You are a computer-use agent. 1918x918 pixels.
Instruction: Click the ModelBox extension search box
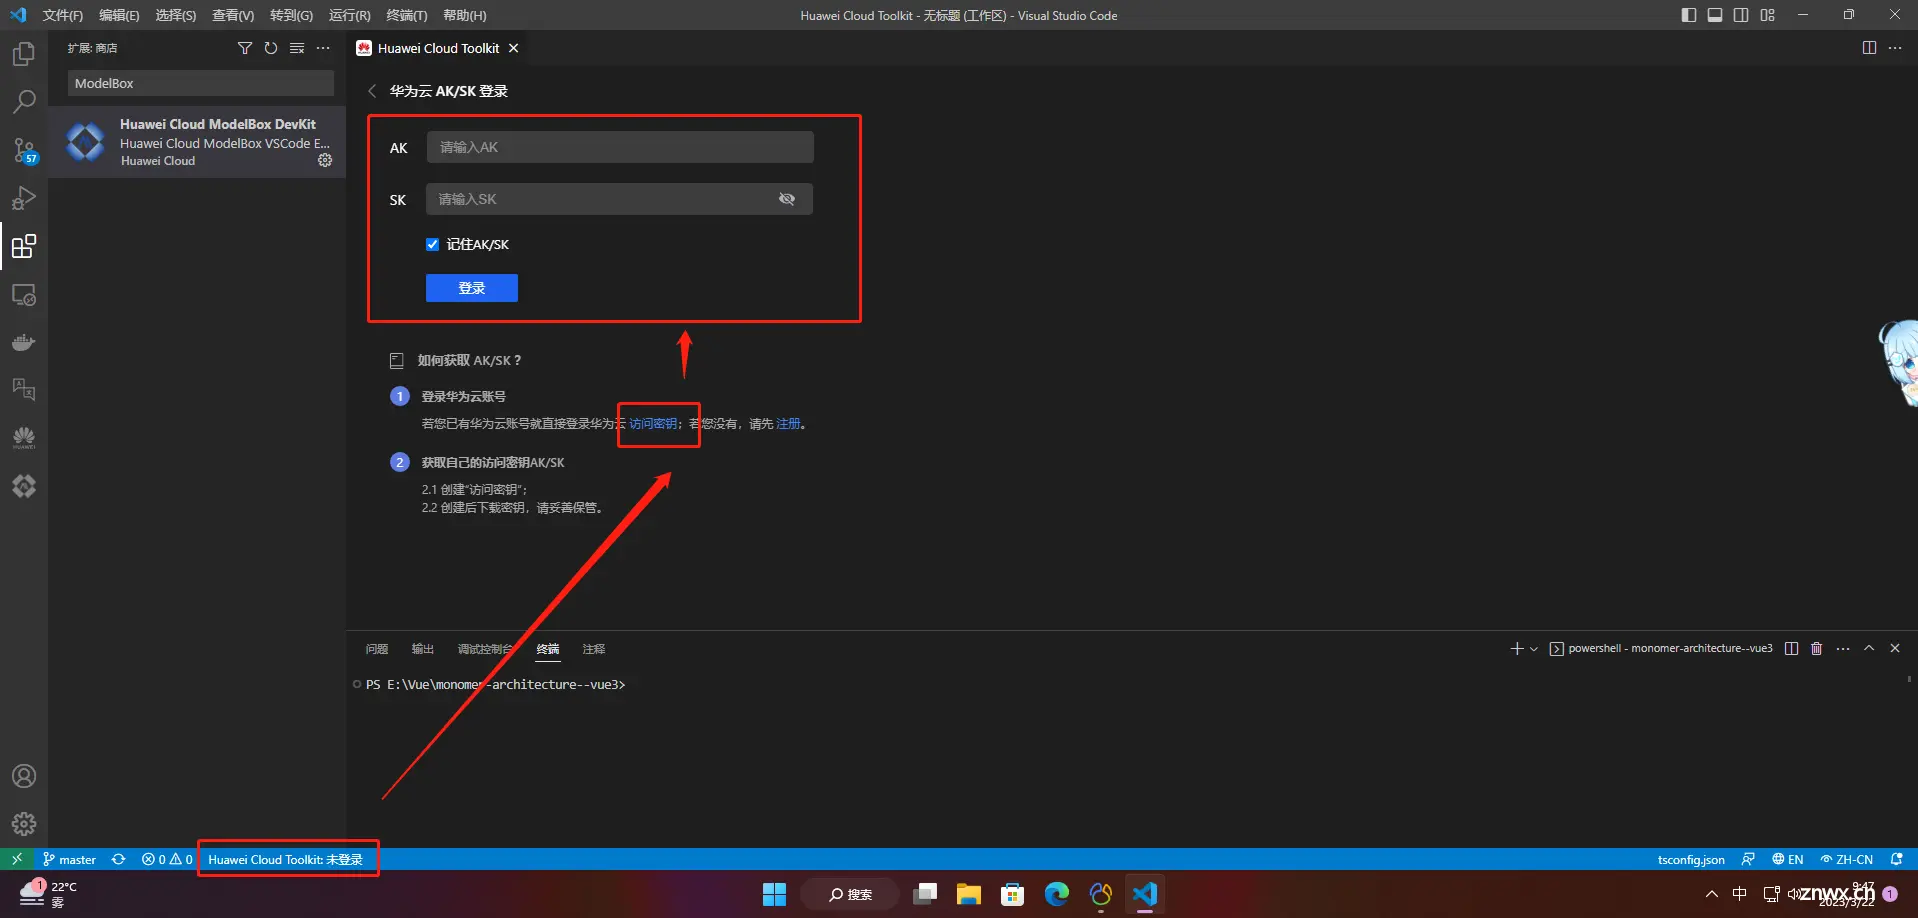pyautogui.click(x=201, y=83)
